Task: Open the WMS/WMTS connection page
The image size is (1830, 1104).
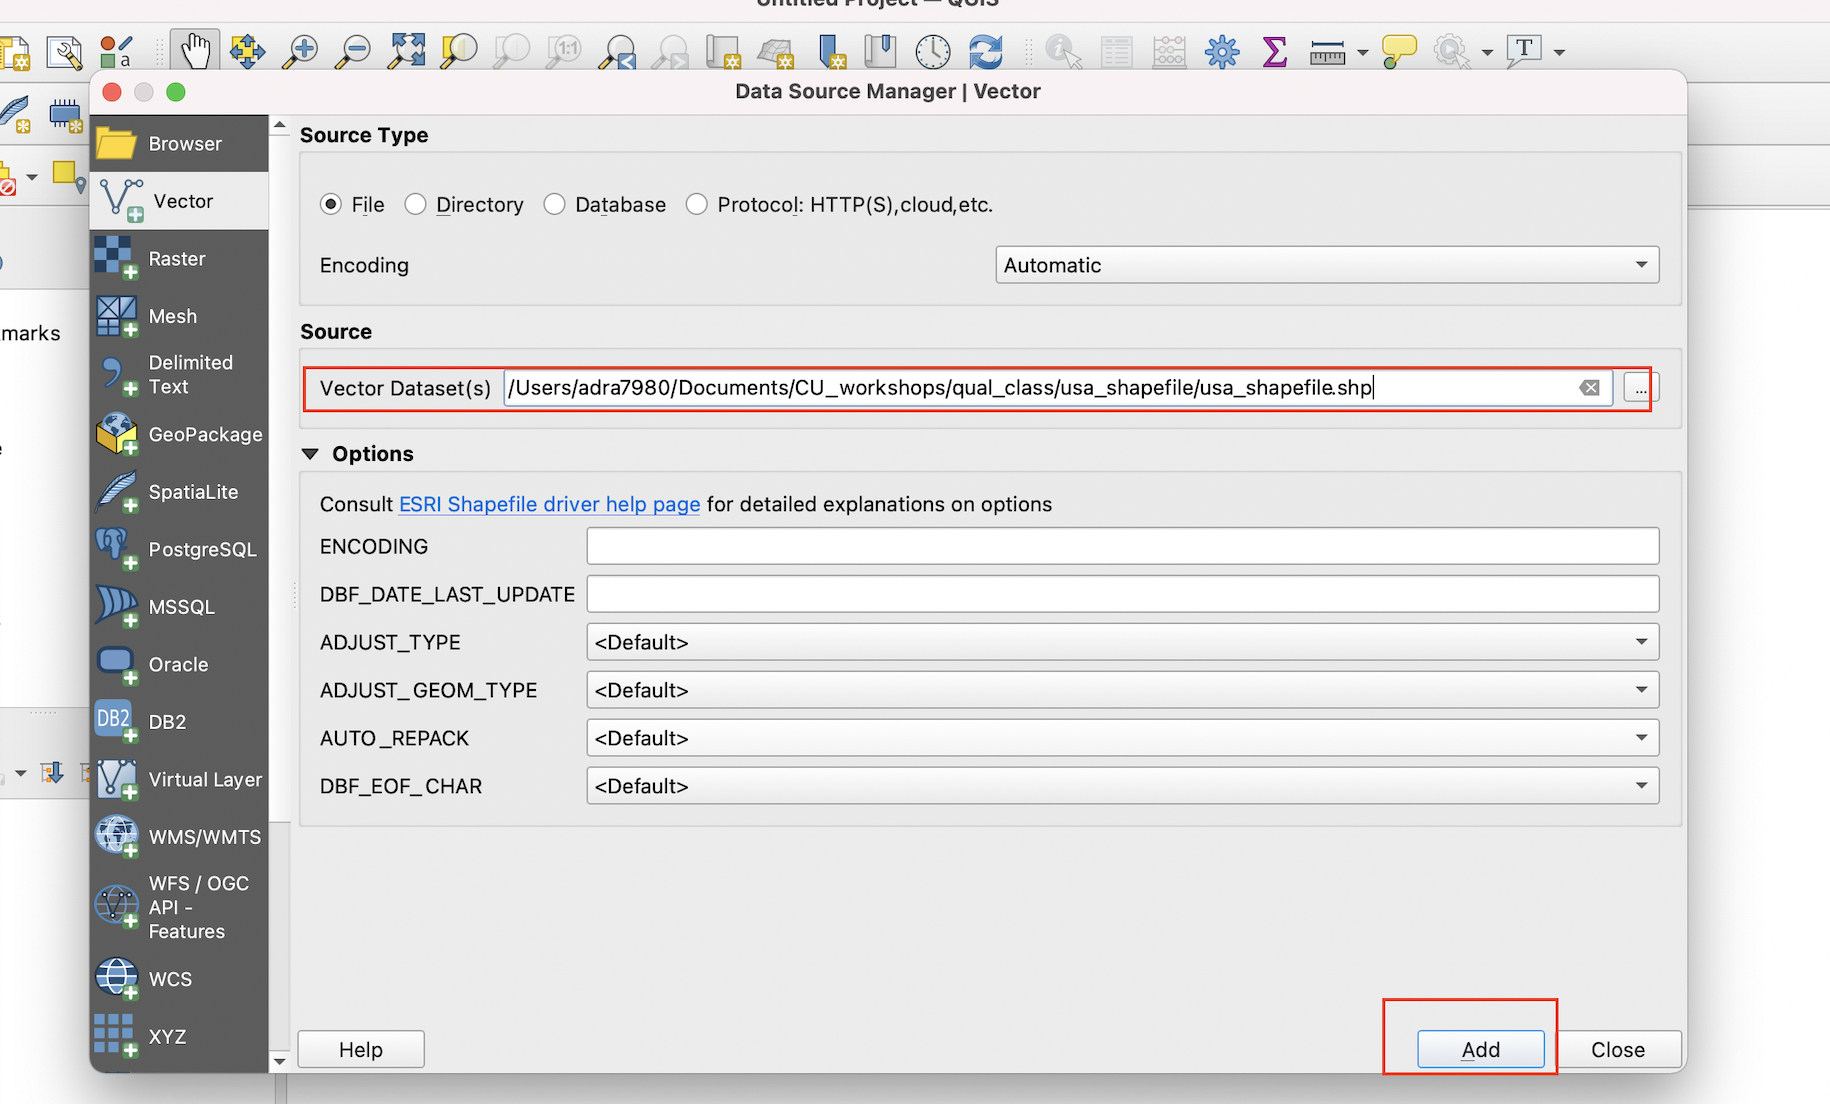Action: [x=116, y=835]
